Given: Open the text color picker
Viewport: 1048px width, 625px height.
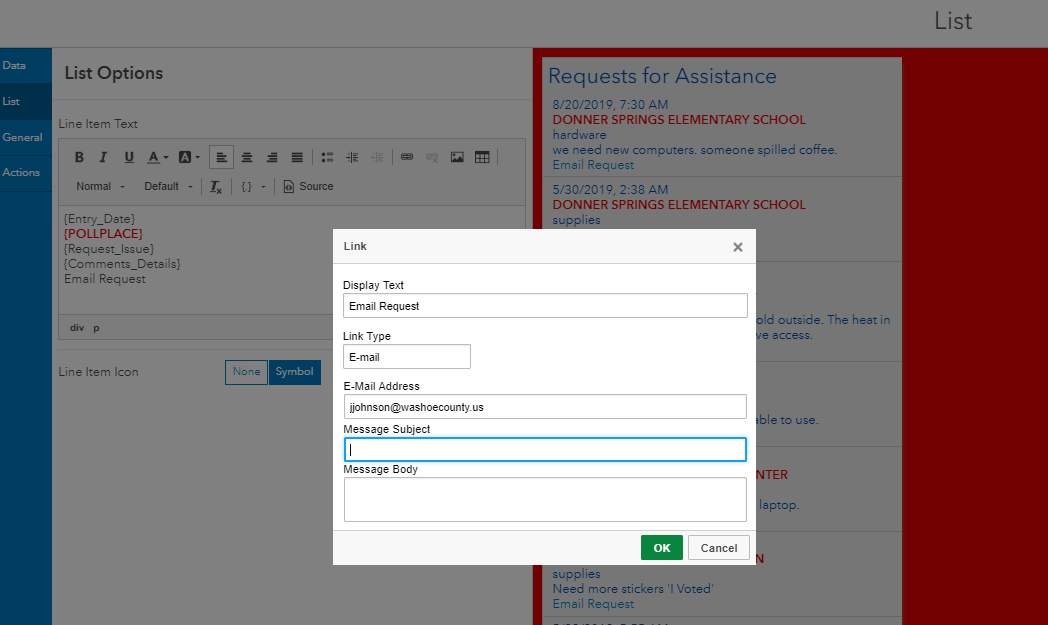Looking at the screenshot, I should click(x=158, y=157).
